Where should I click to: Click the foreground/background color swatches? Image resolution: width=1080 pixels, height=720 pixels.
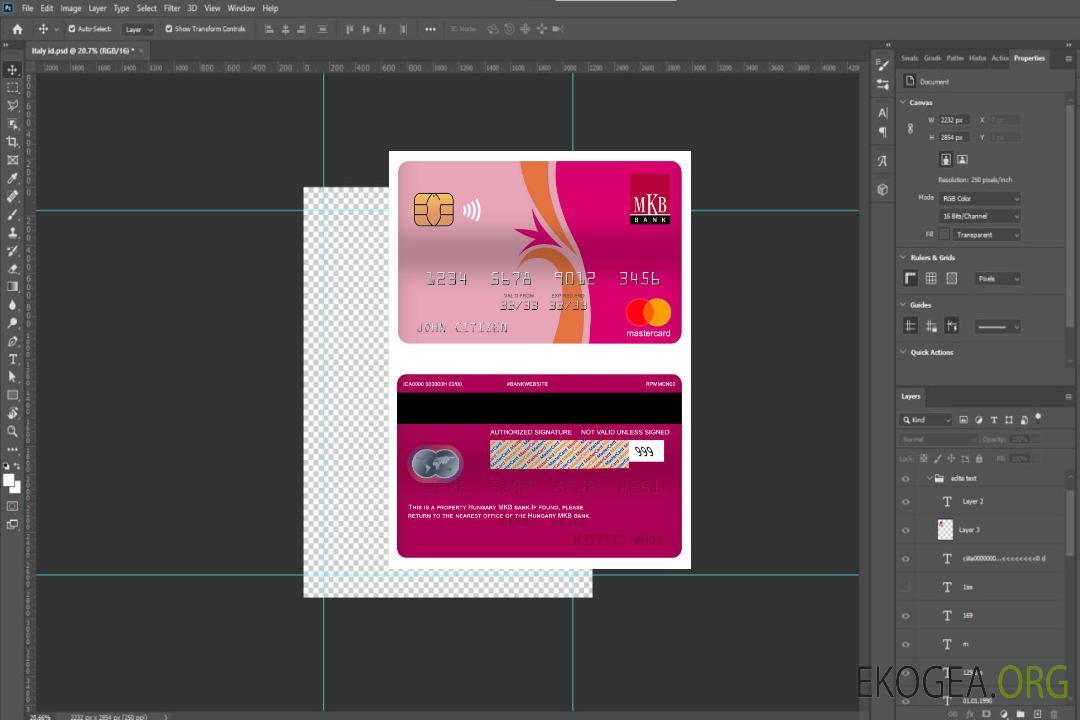coord(12,484)
